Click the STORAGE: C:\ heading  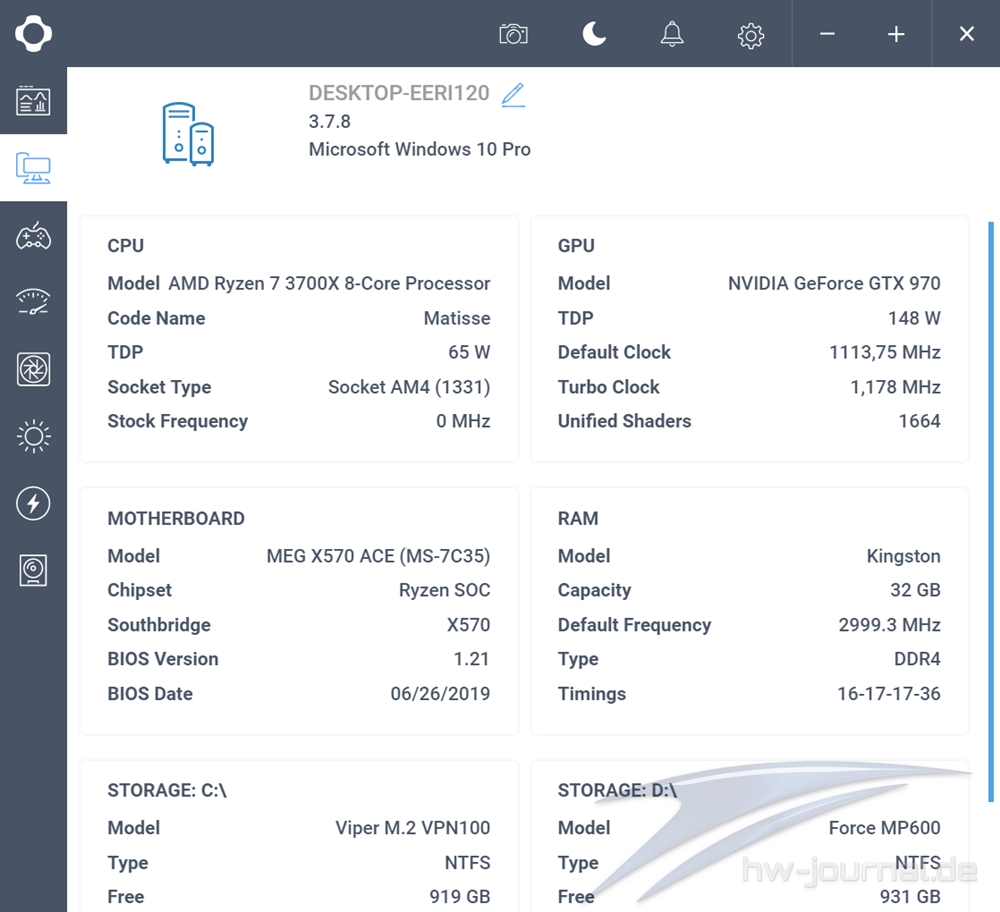pos(167,791)
